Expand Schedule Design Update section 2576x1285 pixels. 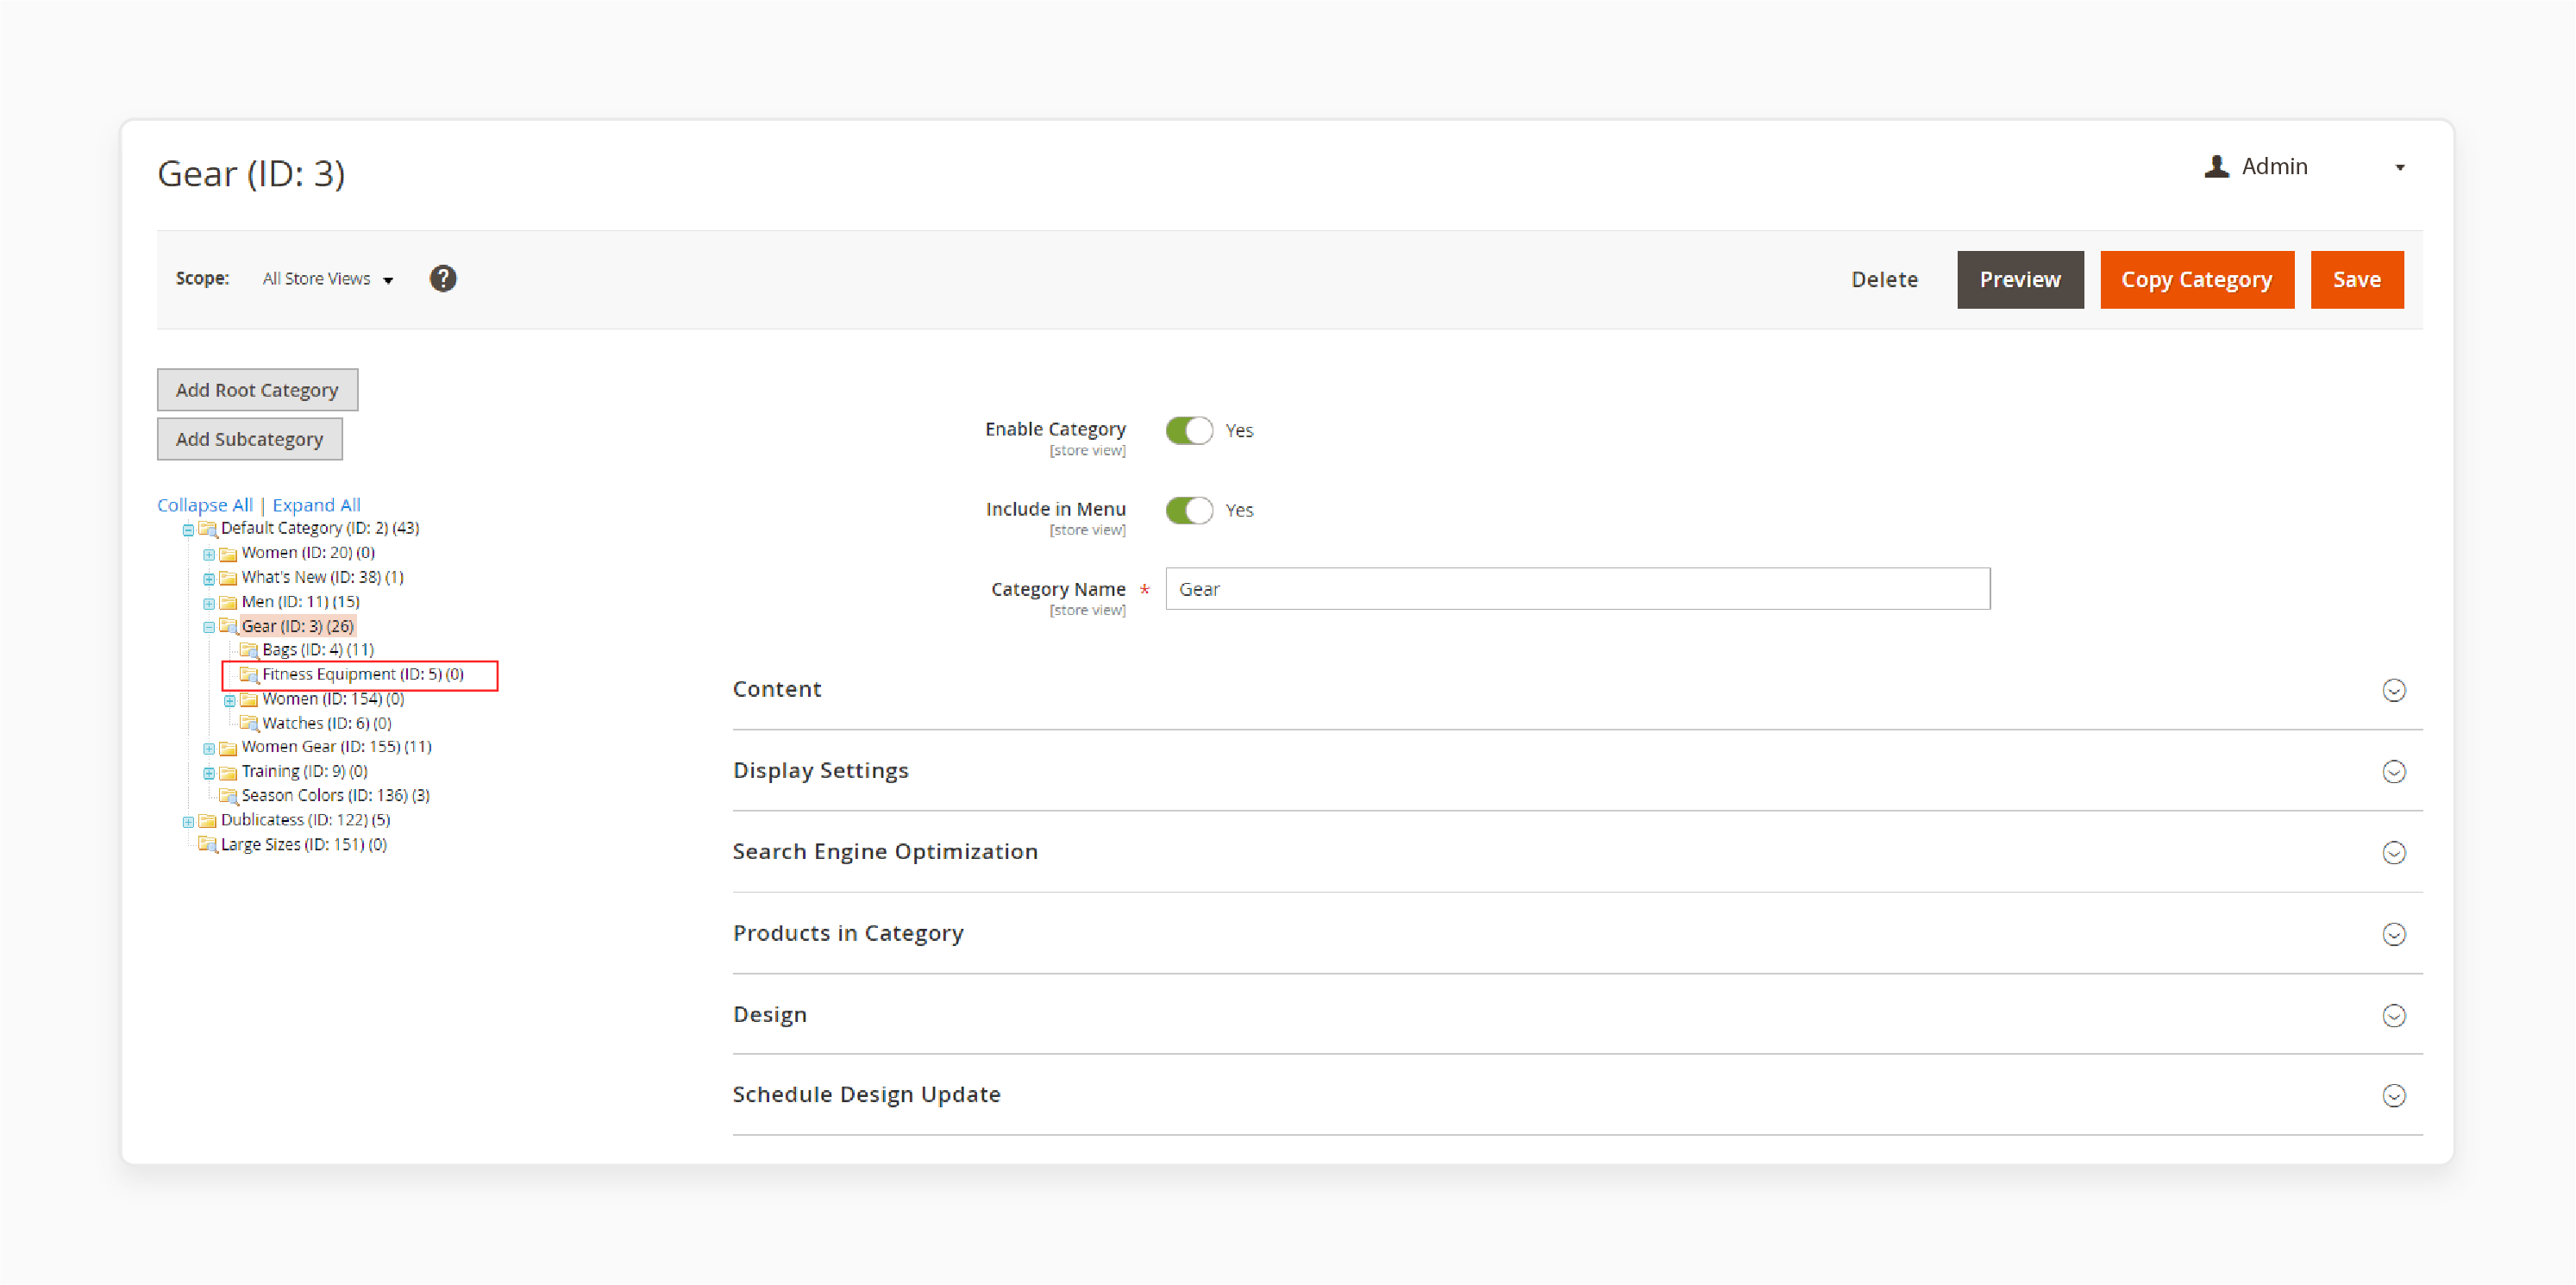click(1577, 1094)
